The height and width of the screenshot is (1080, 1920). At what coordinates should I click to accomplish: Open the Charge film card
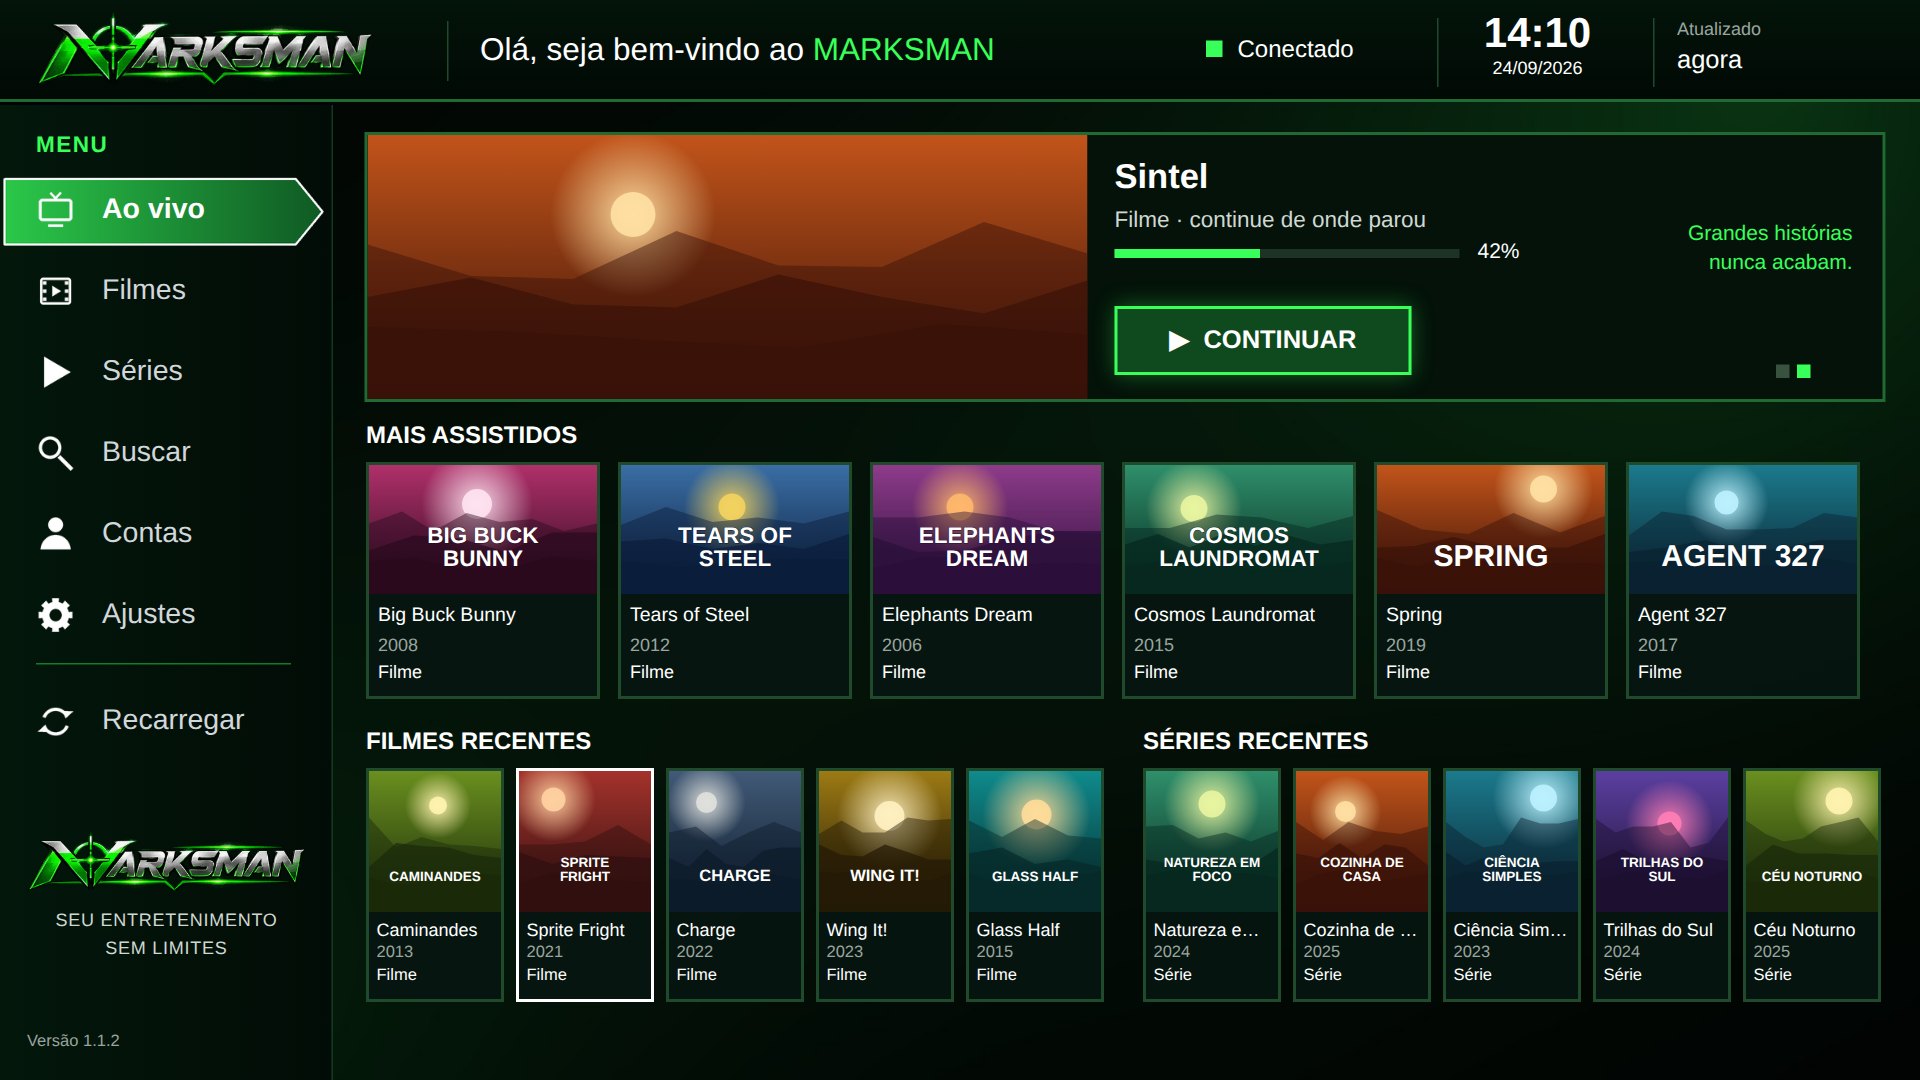(x=735, y=885)
